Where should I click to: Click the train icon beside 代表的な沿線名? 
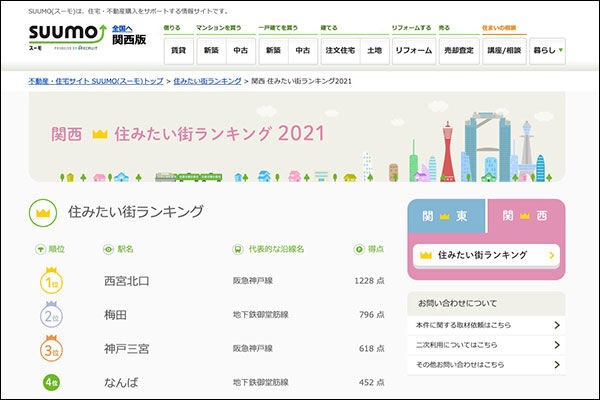(238, 250)
